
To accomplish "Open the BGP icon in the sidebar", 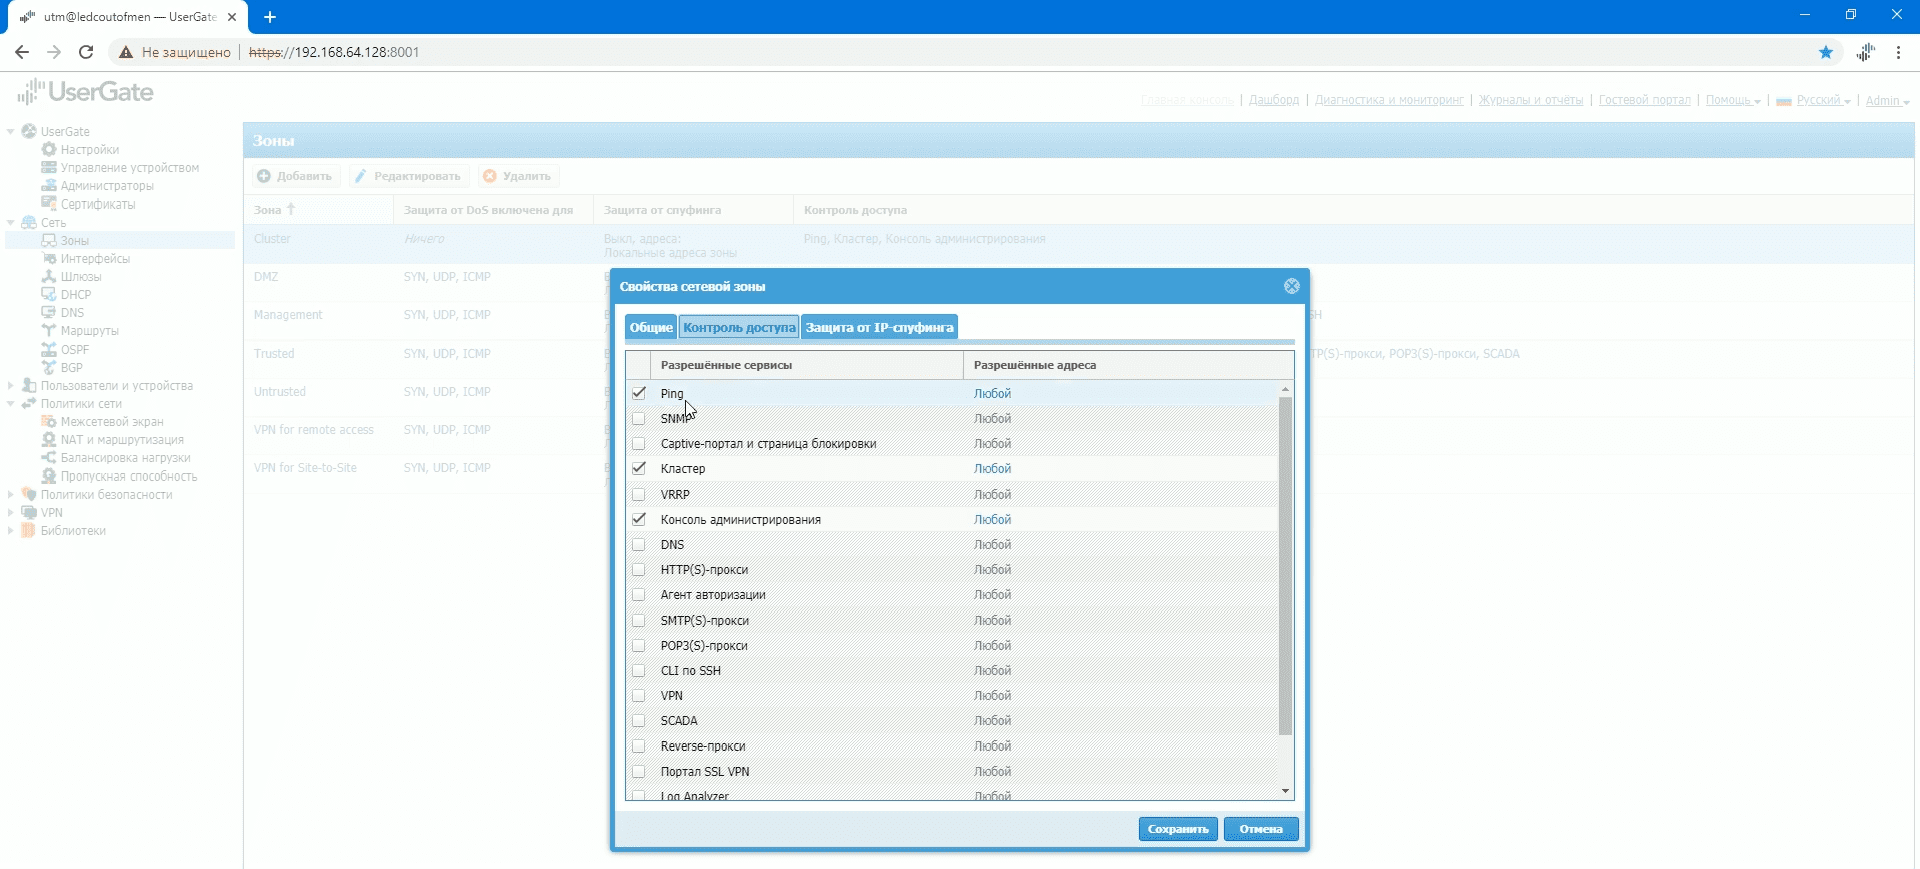I will pos(48,368).
